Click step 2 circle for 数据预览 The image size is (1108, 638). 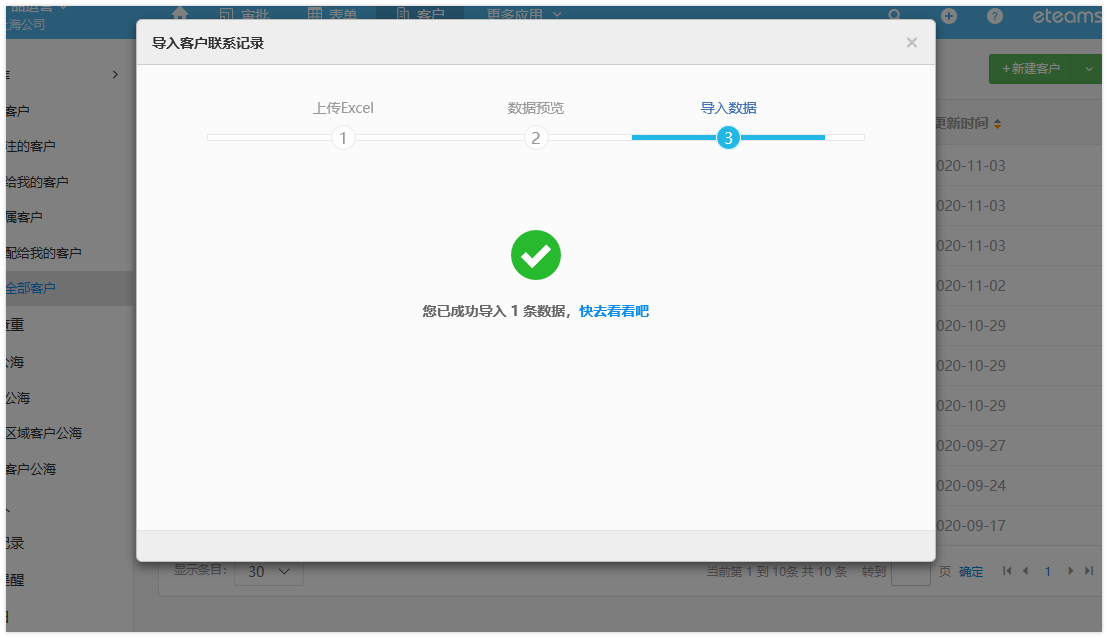tap(536, 138)
